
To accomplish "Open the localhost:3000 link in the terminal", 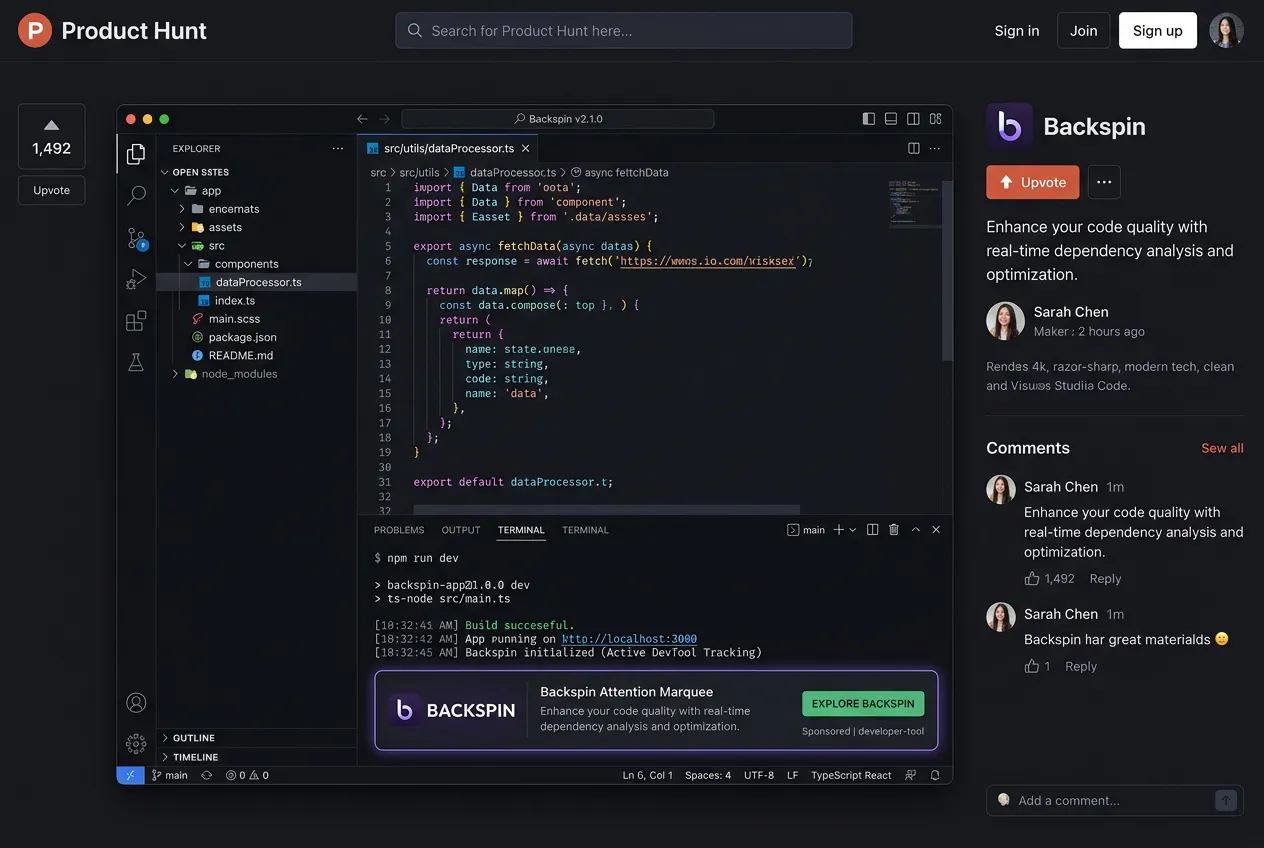I will point(629,638).
